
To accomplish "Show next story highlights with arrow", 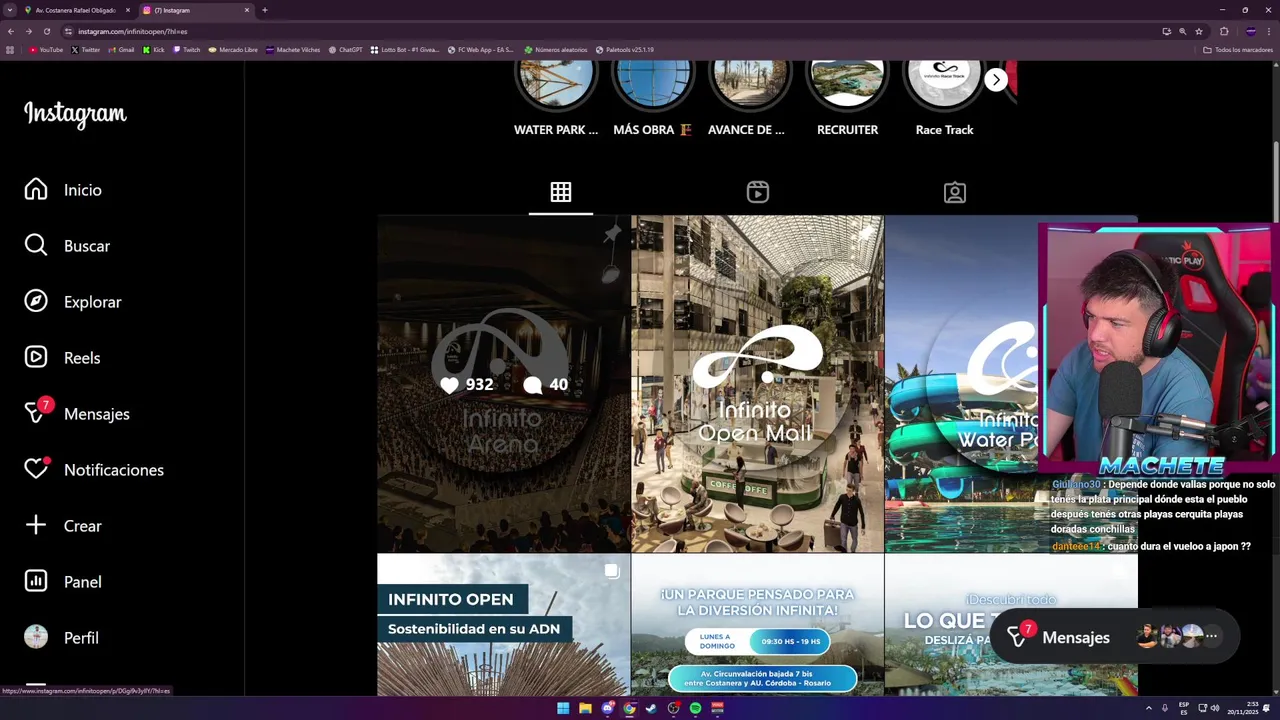I will pyautogui.click(x=996, y=80).
